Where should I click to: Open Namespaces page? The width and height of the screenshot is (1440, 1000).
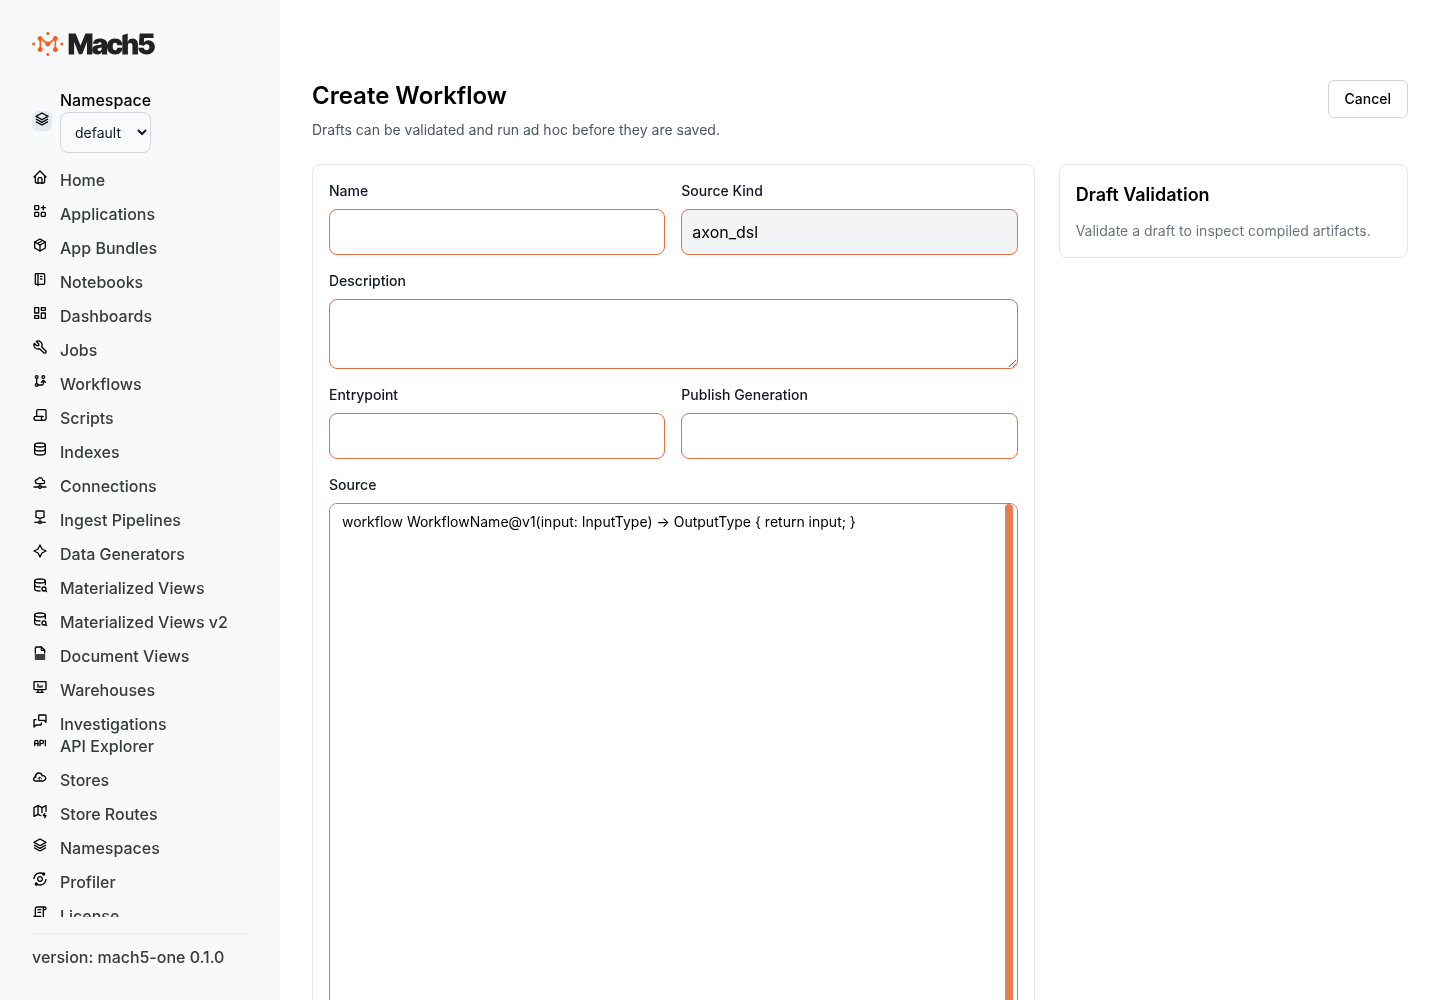[x=109, y=848]
